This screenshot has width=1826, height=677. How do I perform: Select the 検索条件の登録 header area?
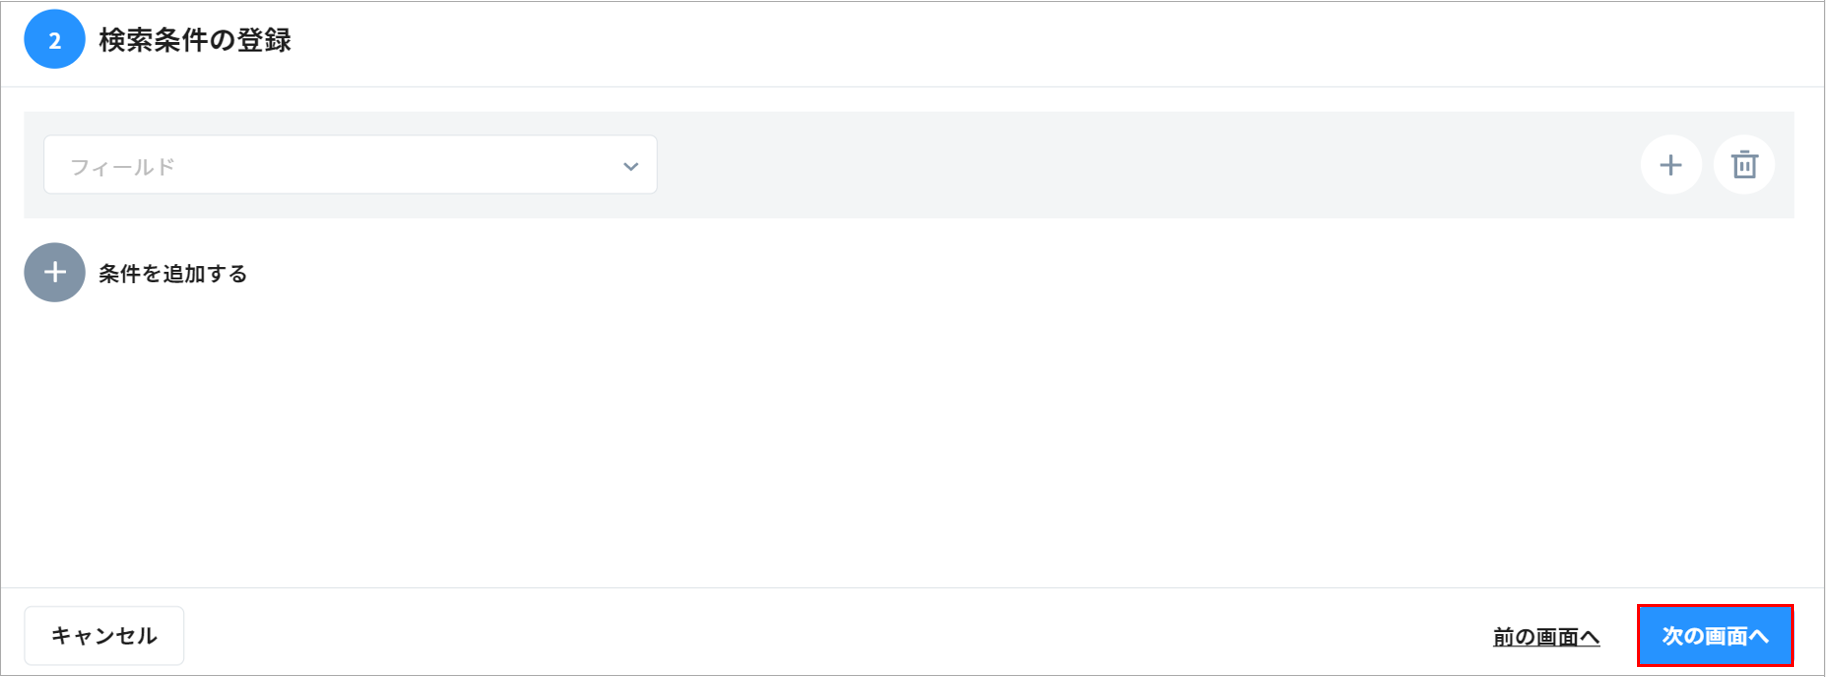tap(194, 39)
